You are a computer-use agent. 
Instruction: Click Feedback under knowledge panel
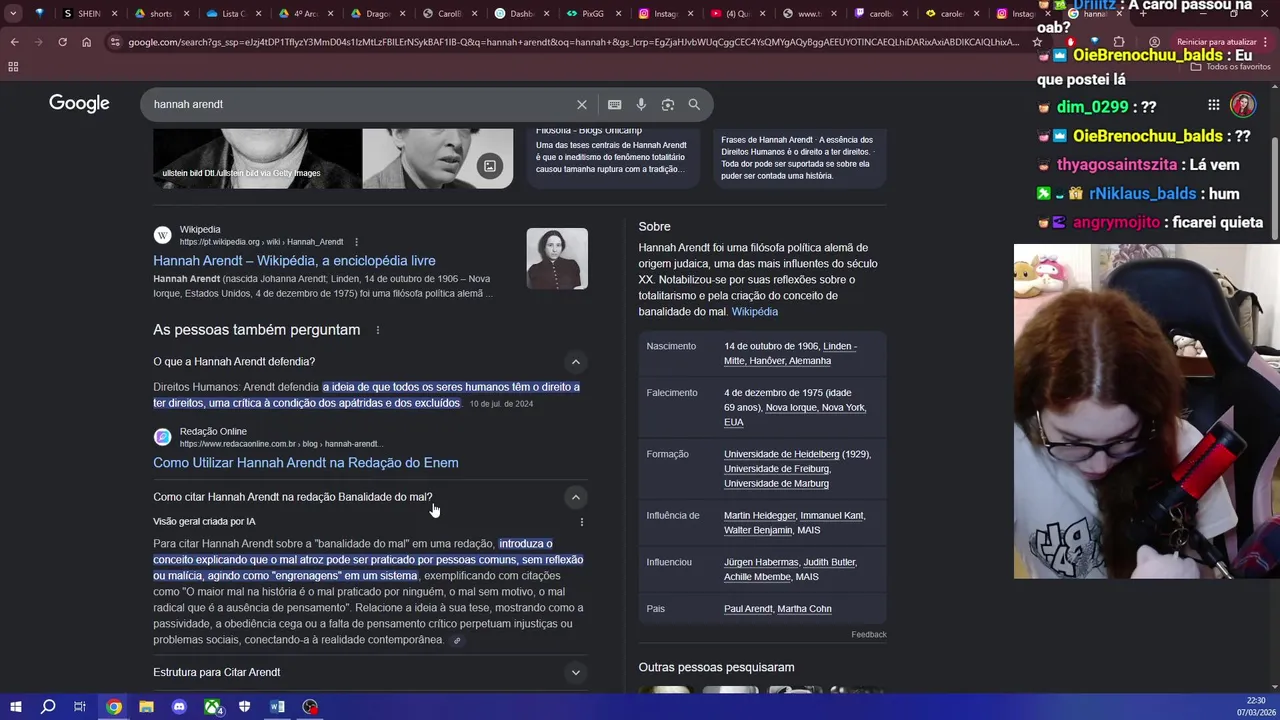click(x=869, y=635)
